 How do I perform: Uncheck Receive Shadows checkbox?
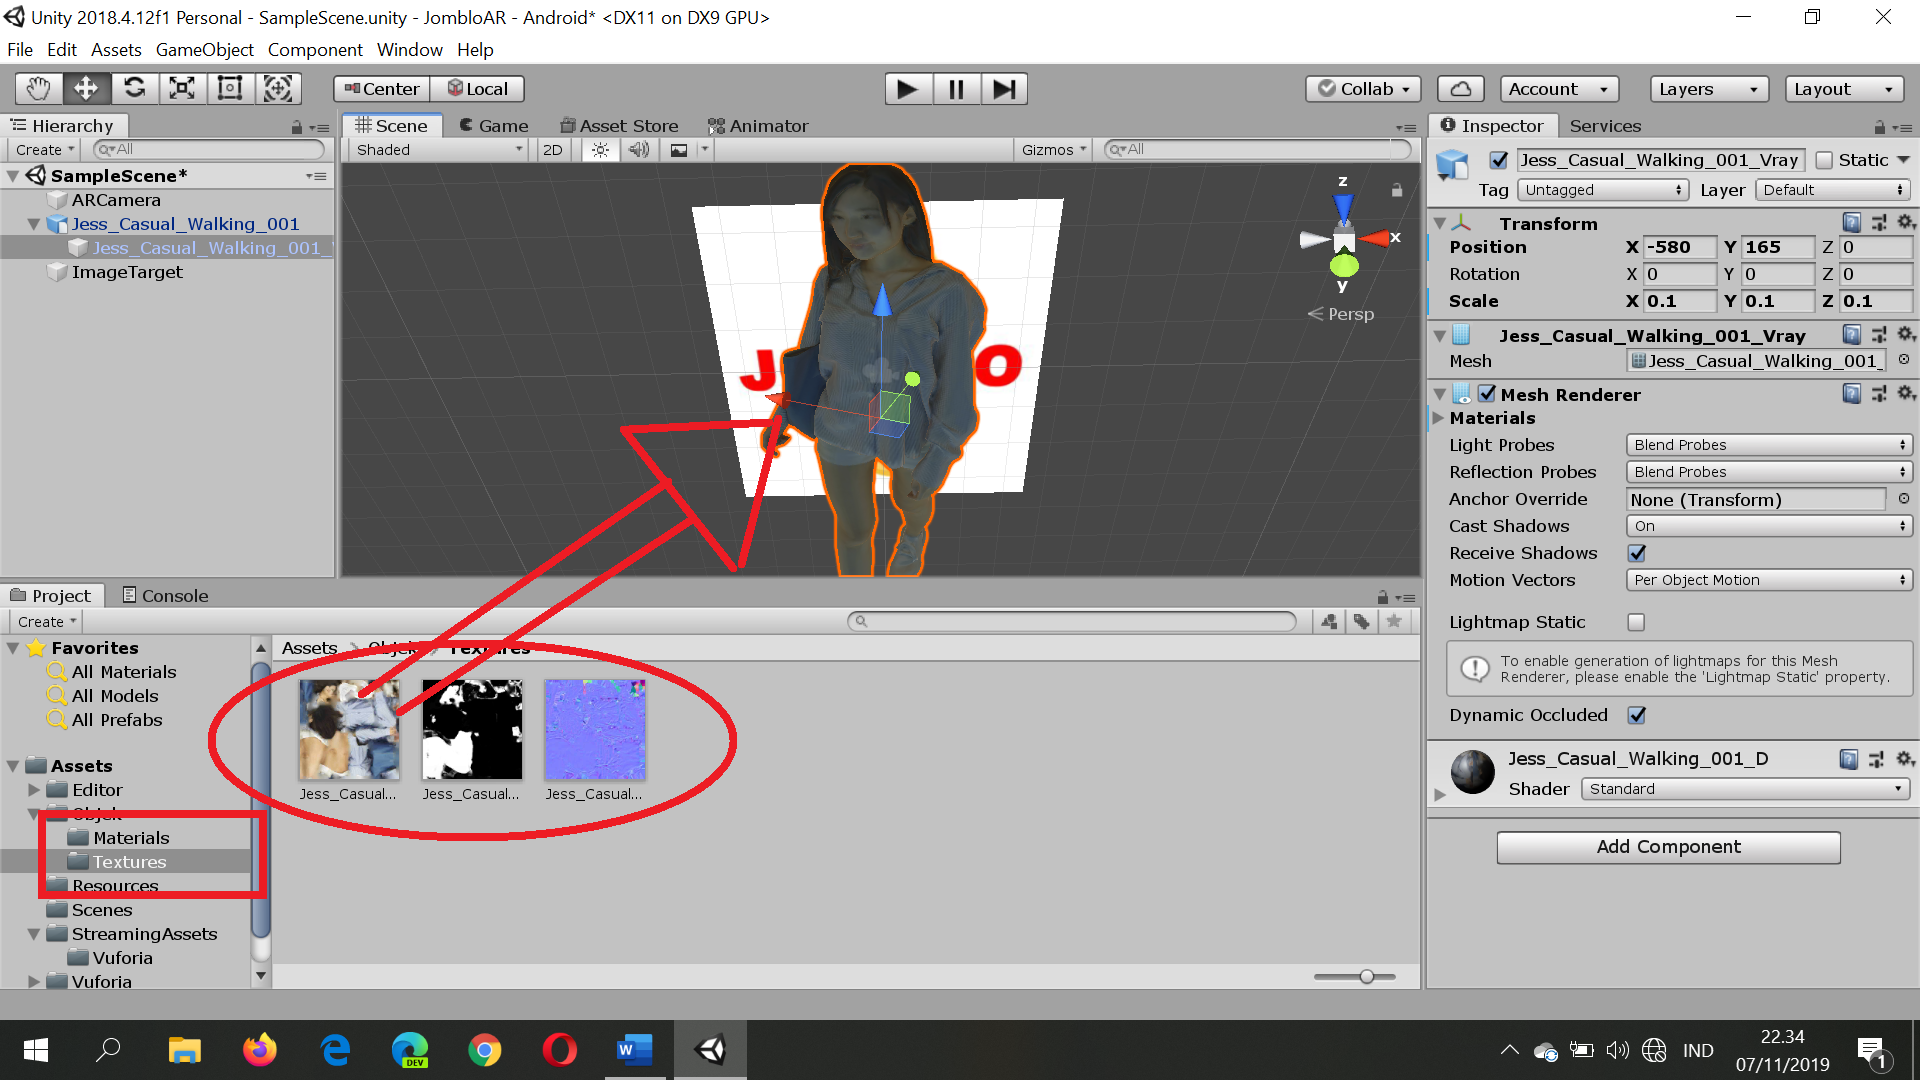click(1637, 553)
